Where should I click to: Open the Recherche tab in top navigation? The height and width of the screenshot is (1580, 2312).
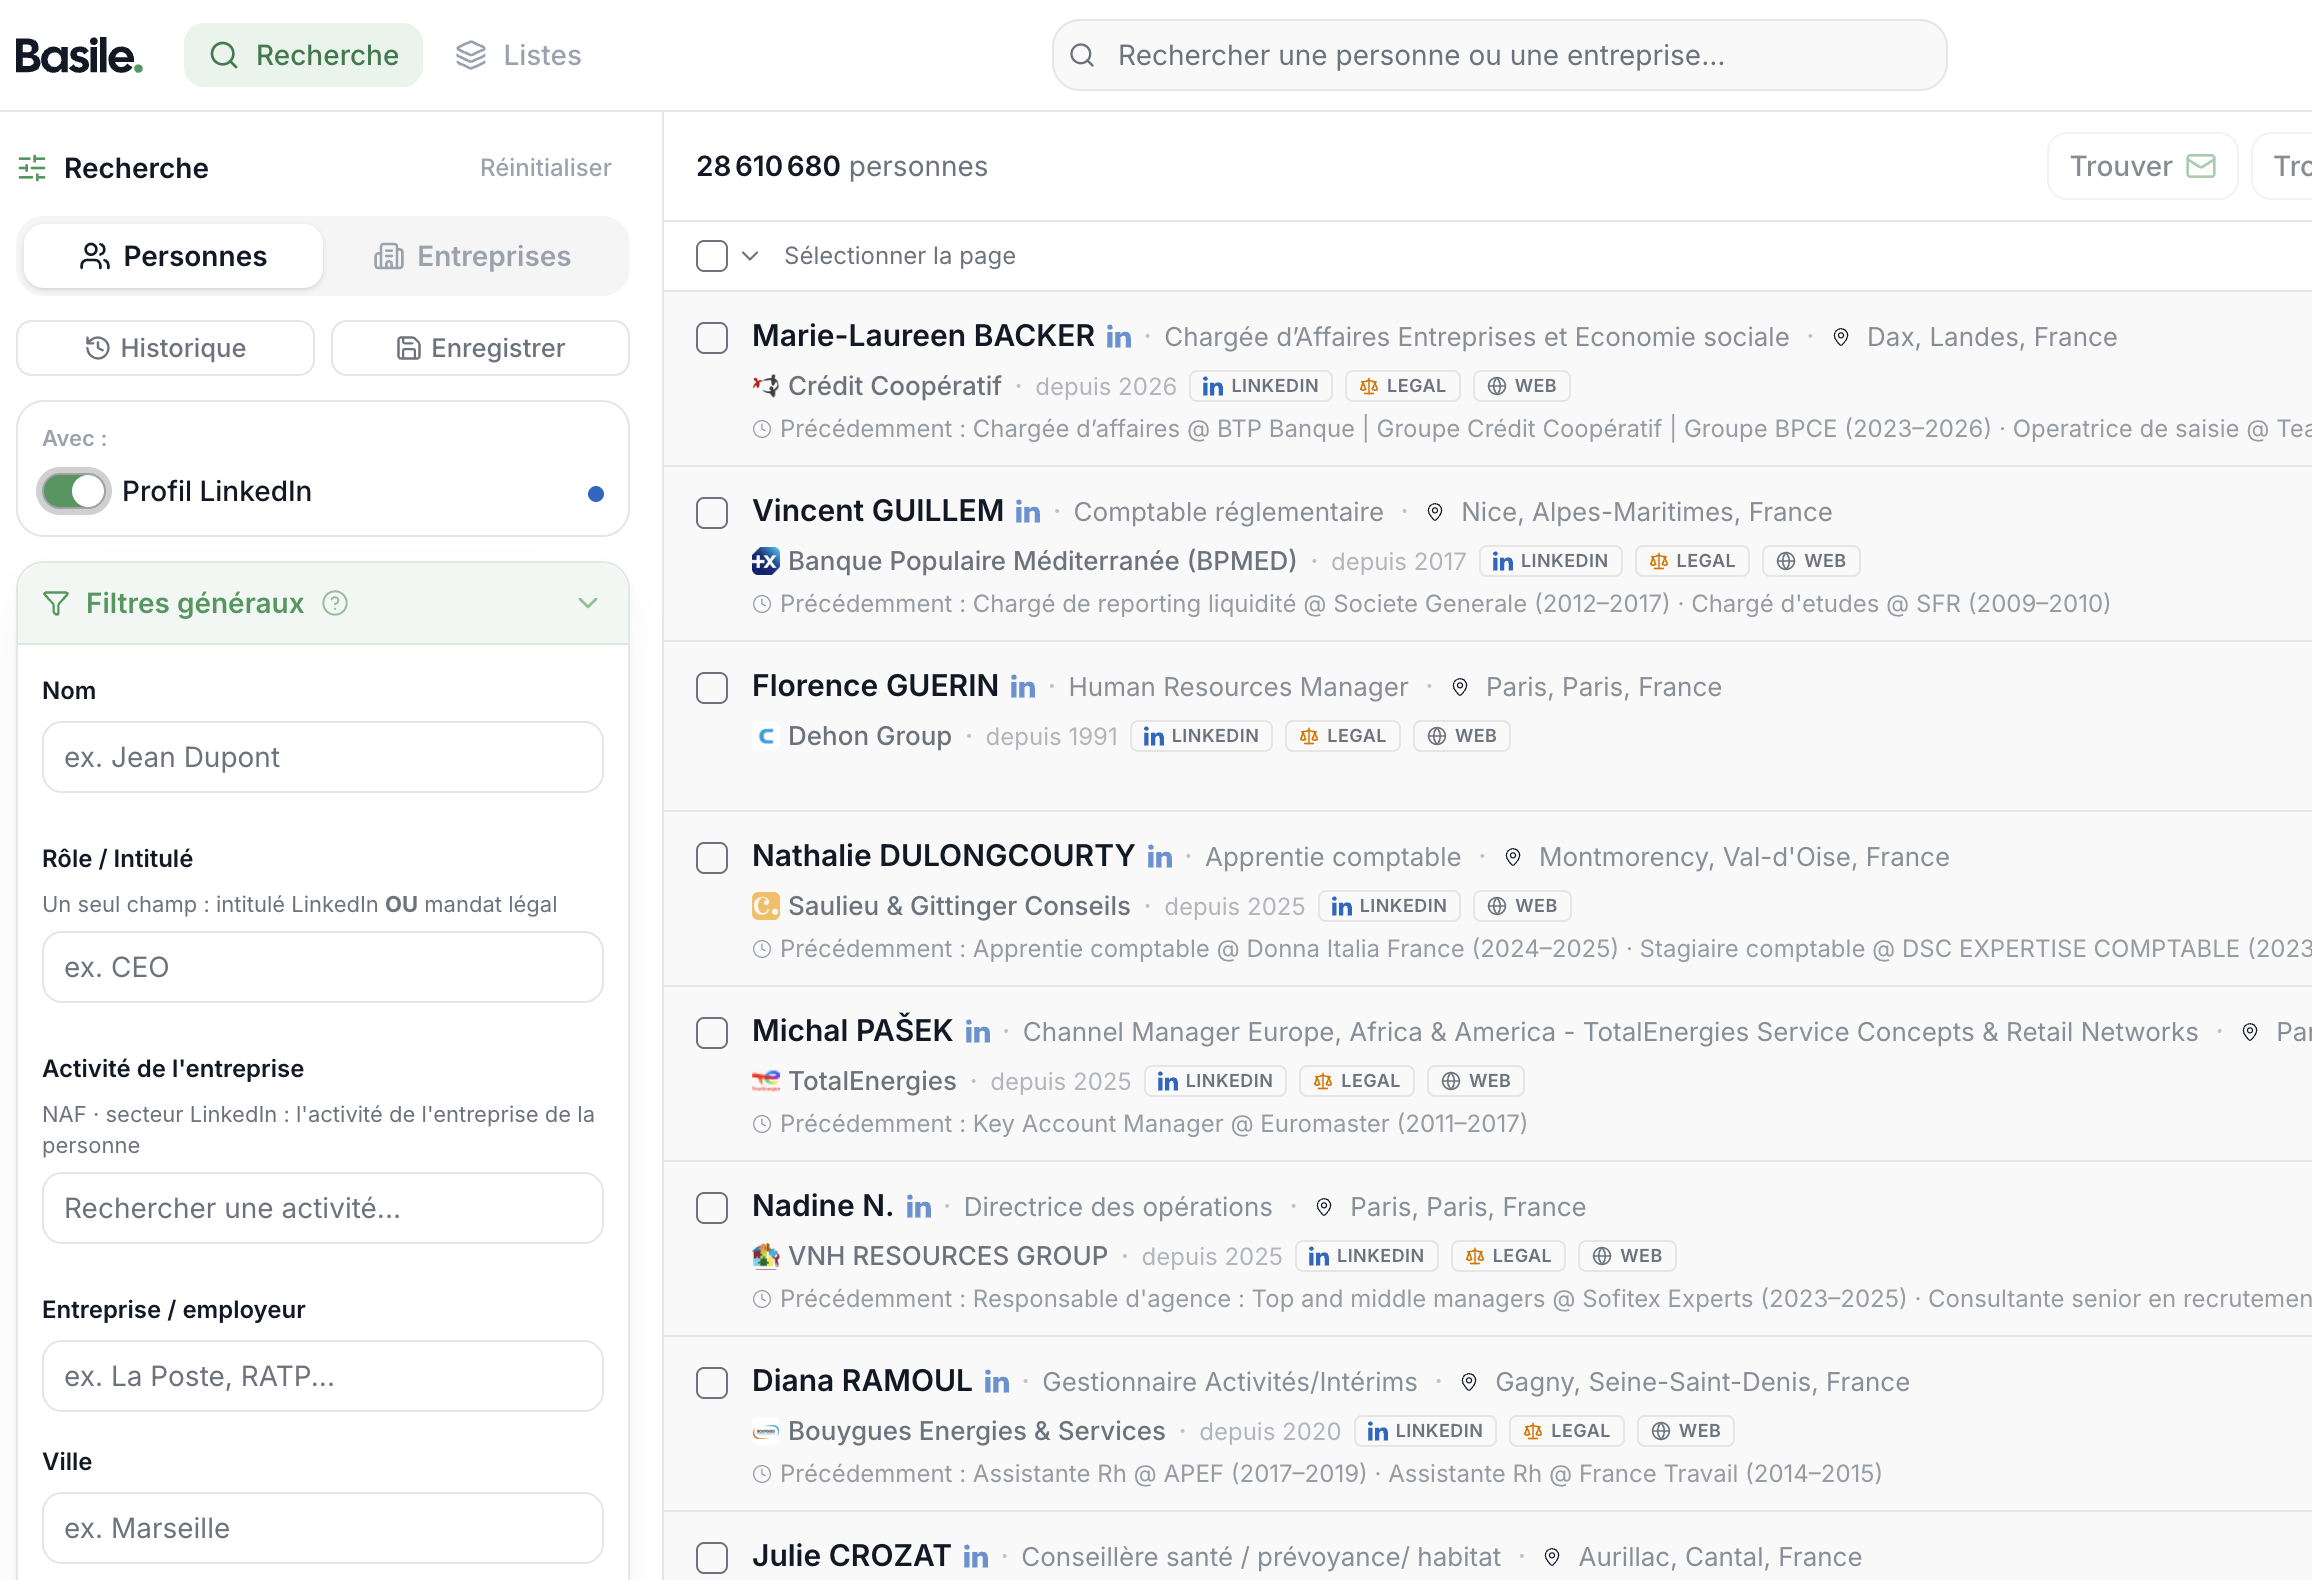click(304, 55)
